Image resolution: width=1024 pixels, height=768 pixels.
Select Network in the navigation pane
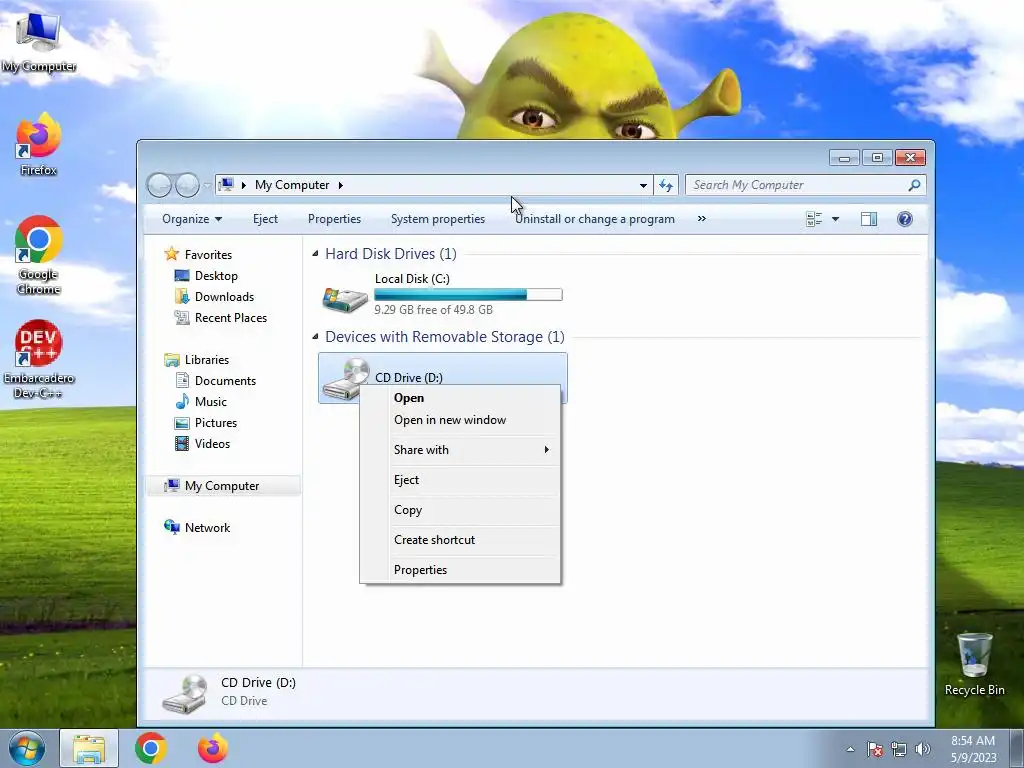[207, 528]
